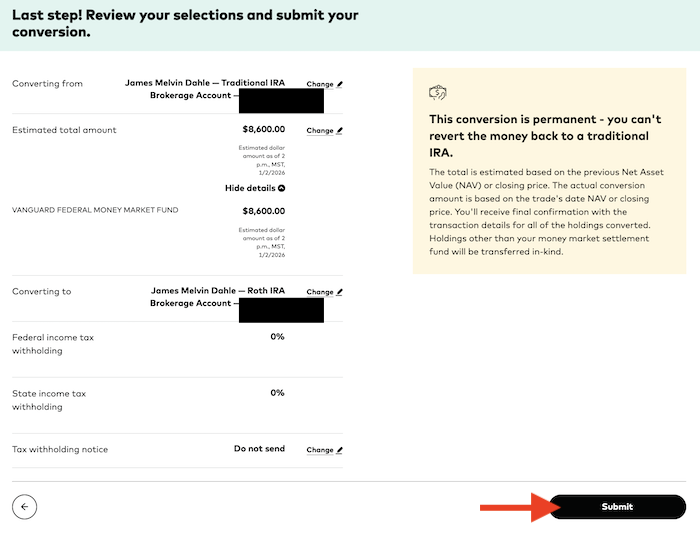Change the Converting from account
The image size is (700, 535).
click(320, 85)
